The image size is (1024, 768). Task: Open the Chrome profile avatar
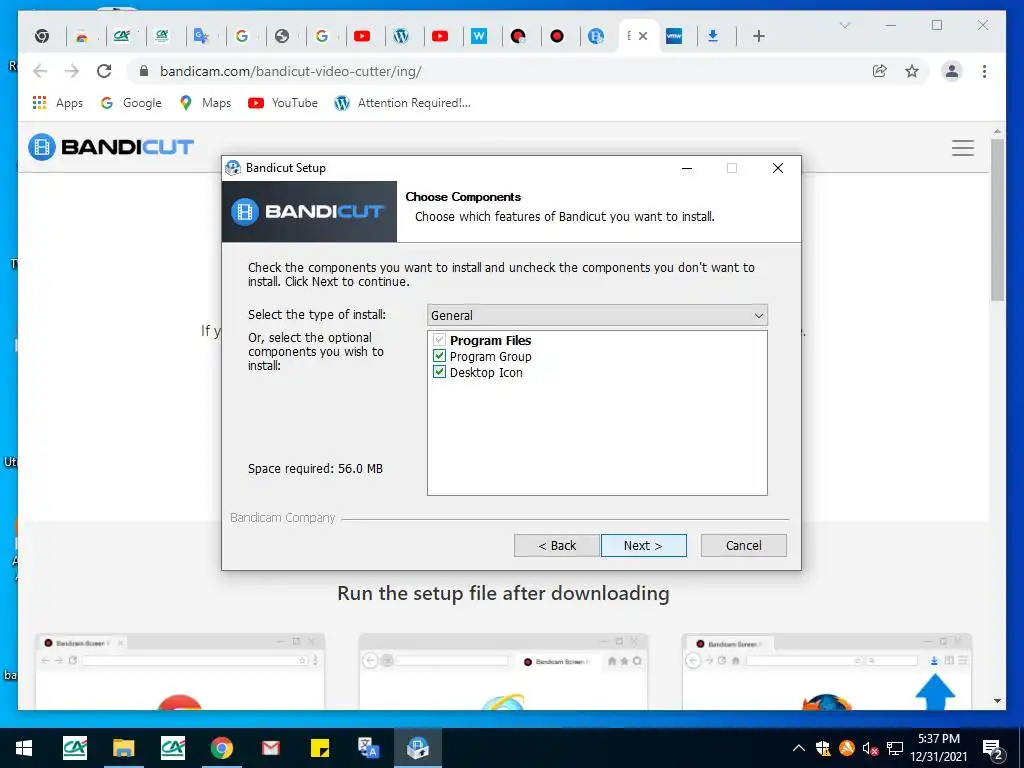coord(952,71)
